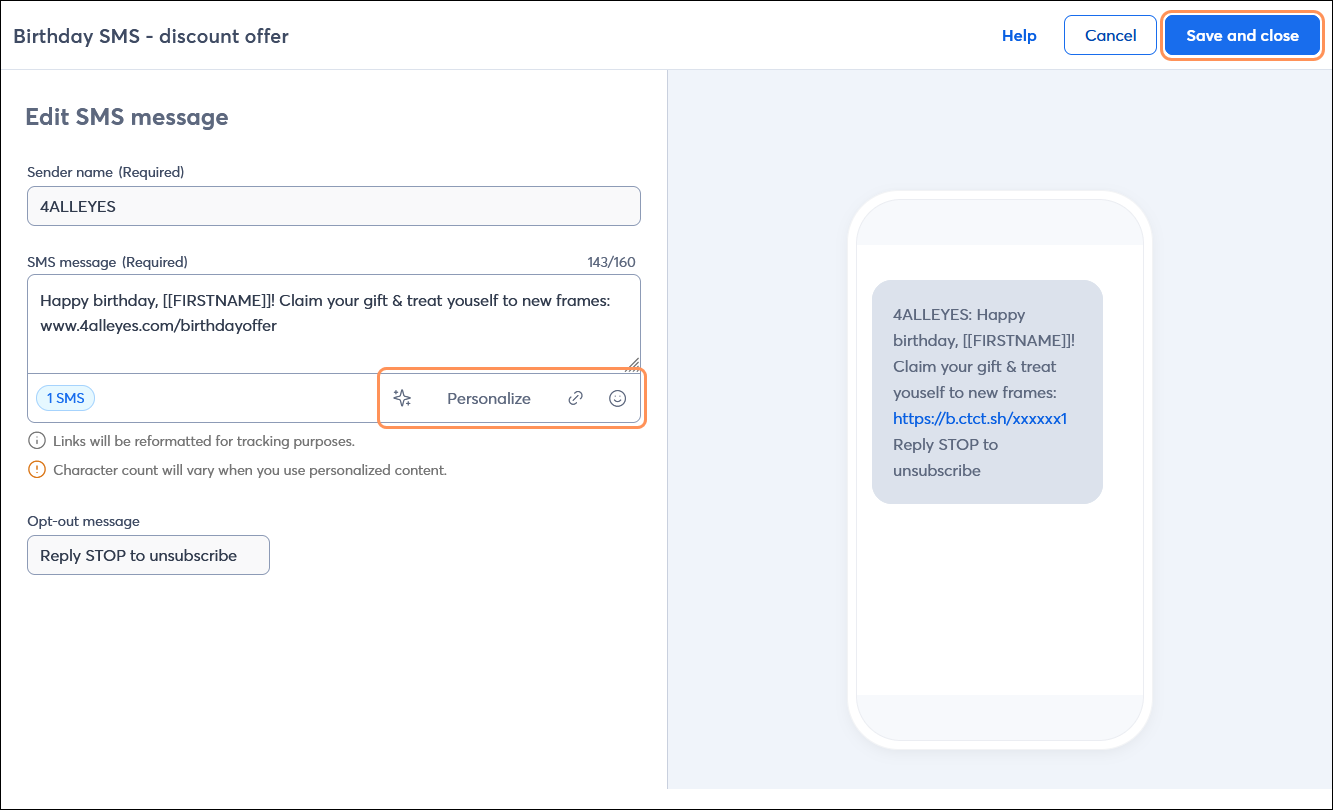1333x810 pixels.
Task: Click the 1 SMS badge
Action: click(x=66, y=398)
